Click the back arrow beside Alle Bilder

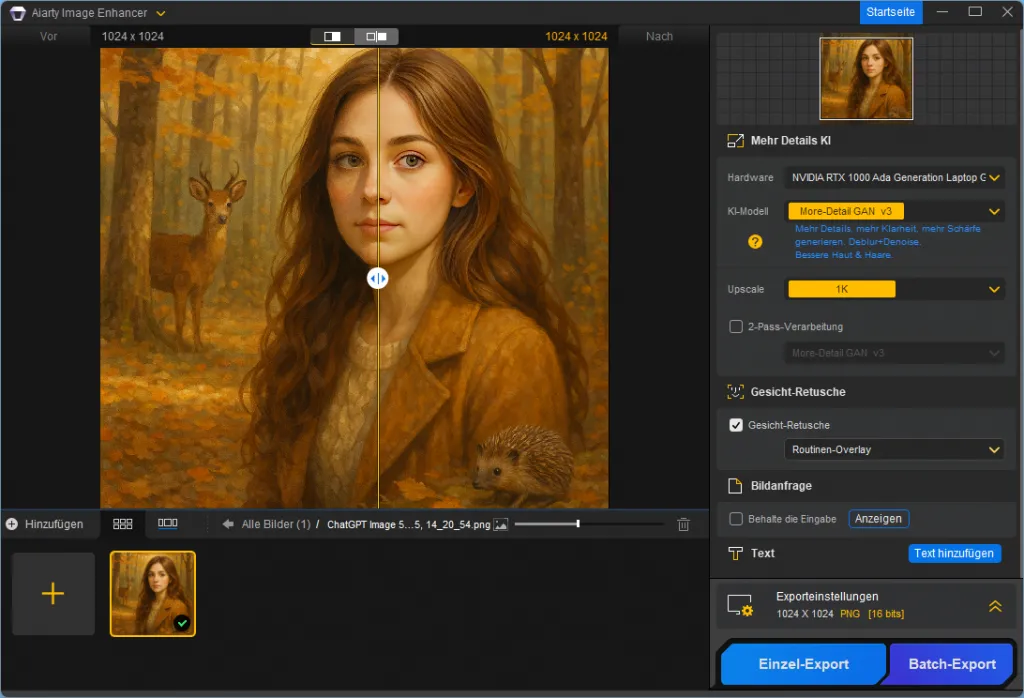228,524
